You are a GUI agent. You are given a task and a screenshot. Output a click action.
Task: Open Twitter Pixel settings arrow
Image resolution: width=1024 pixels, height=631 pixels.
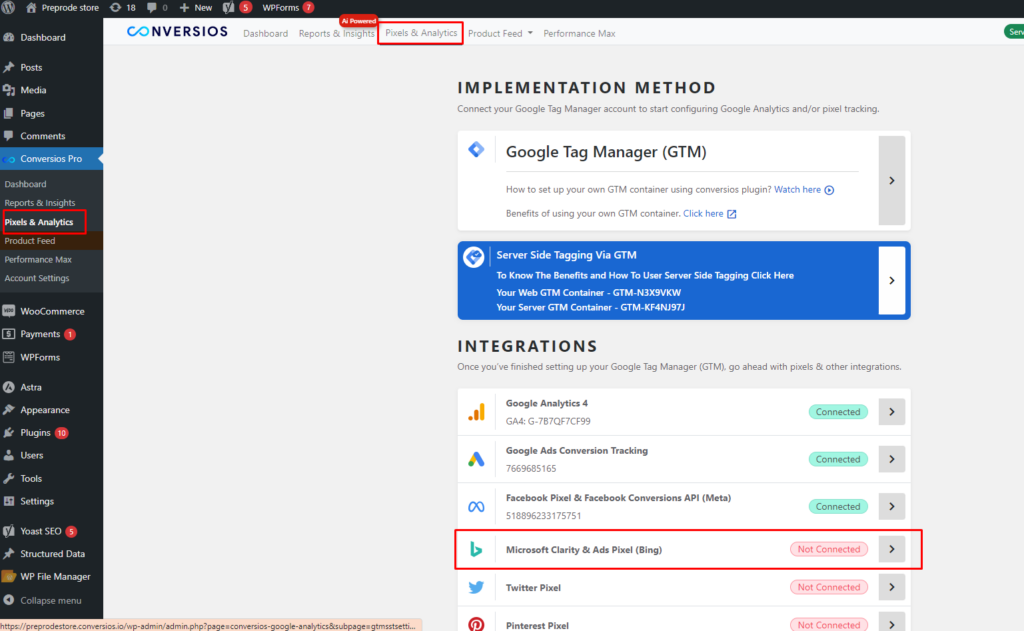(x=891, y=587)
